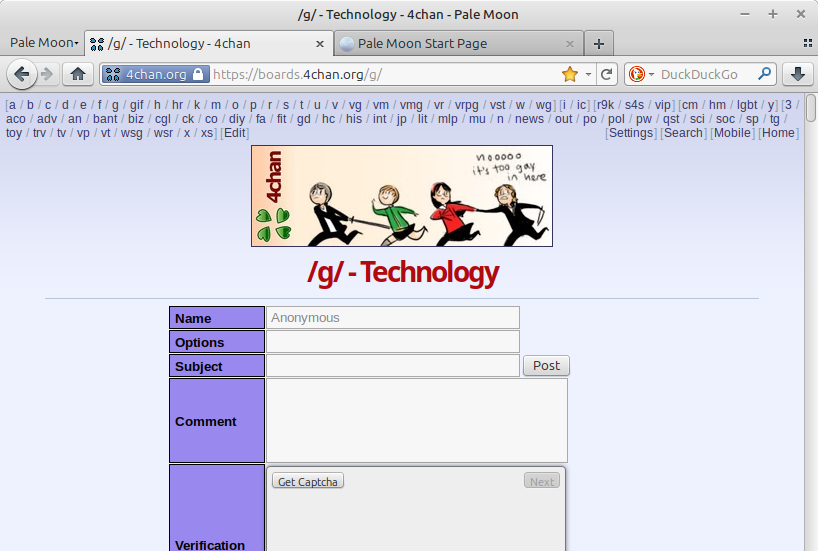Click the Post button
The width and height of the screenshot is (818, 551).
point(546,366)
